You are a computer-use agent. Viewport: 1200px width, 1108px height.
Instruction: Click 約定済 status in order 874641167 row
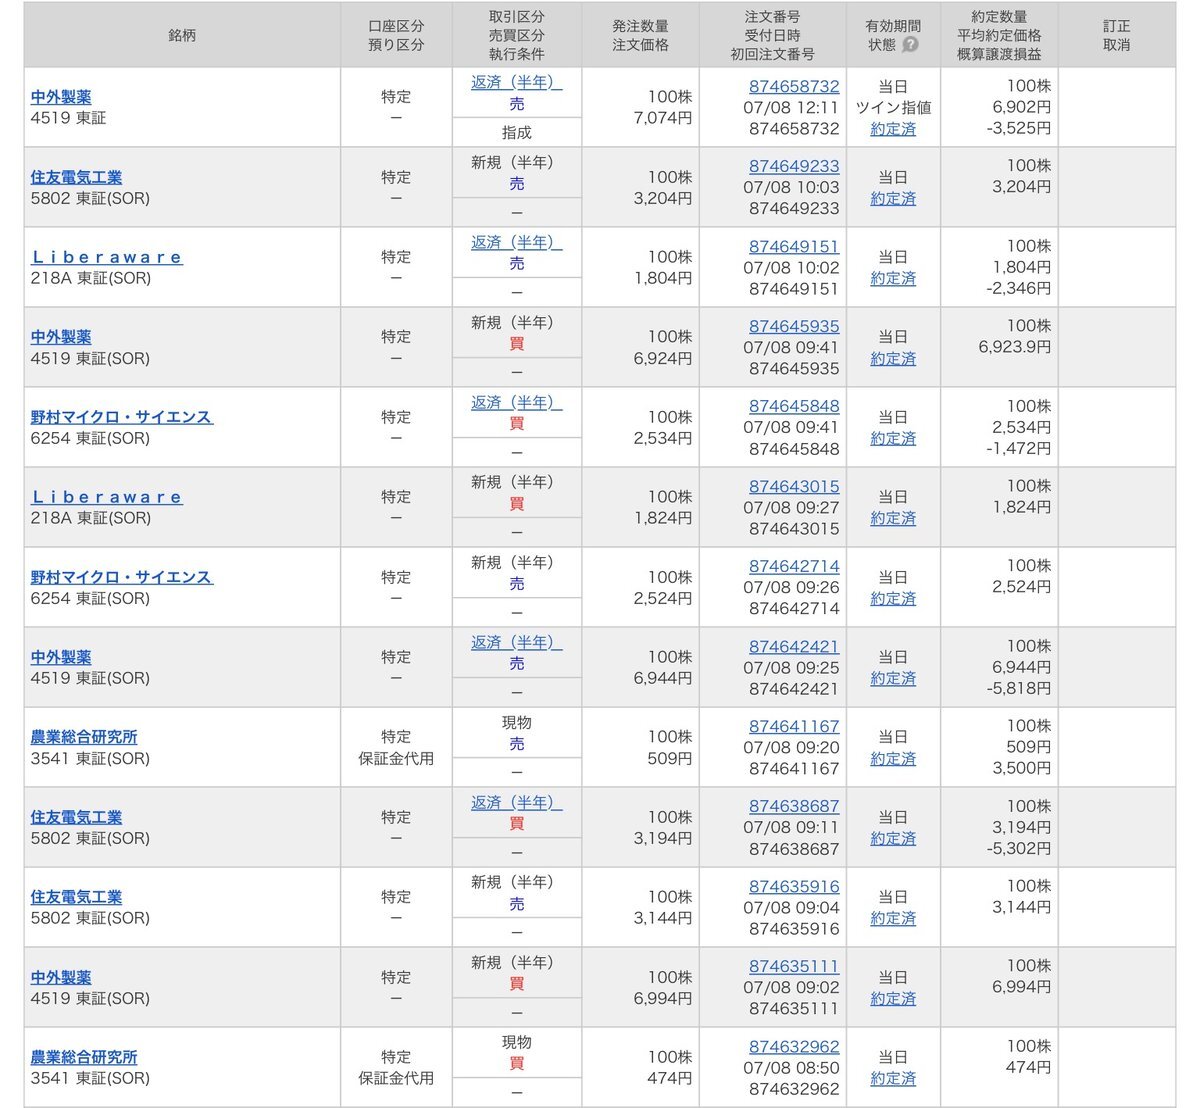(893, 758)
